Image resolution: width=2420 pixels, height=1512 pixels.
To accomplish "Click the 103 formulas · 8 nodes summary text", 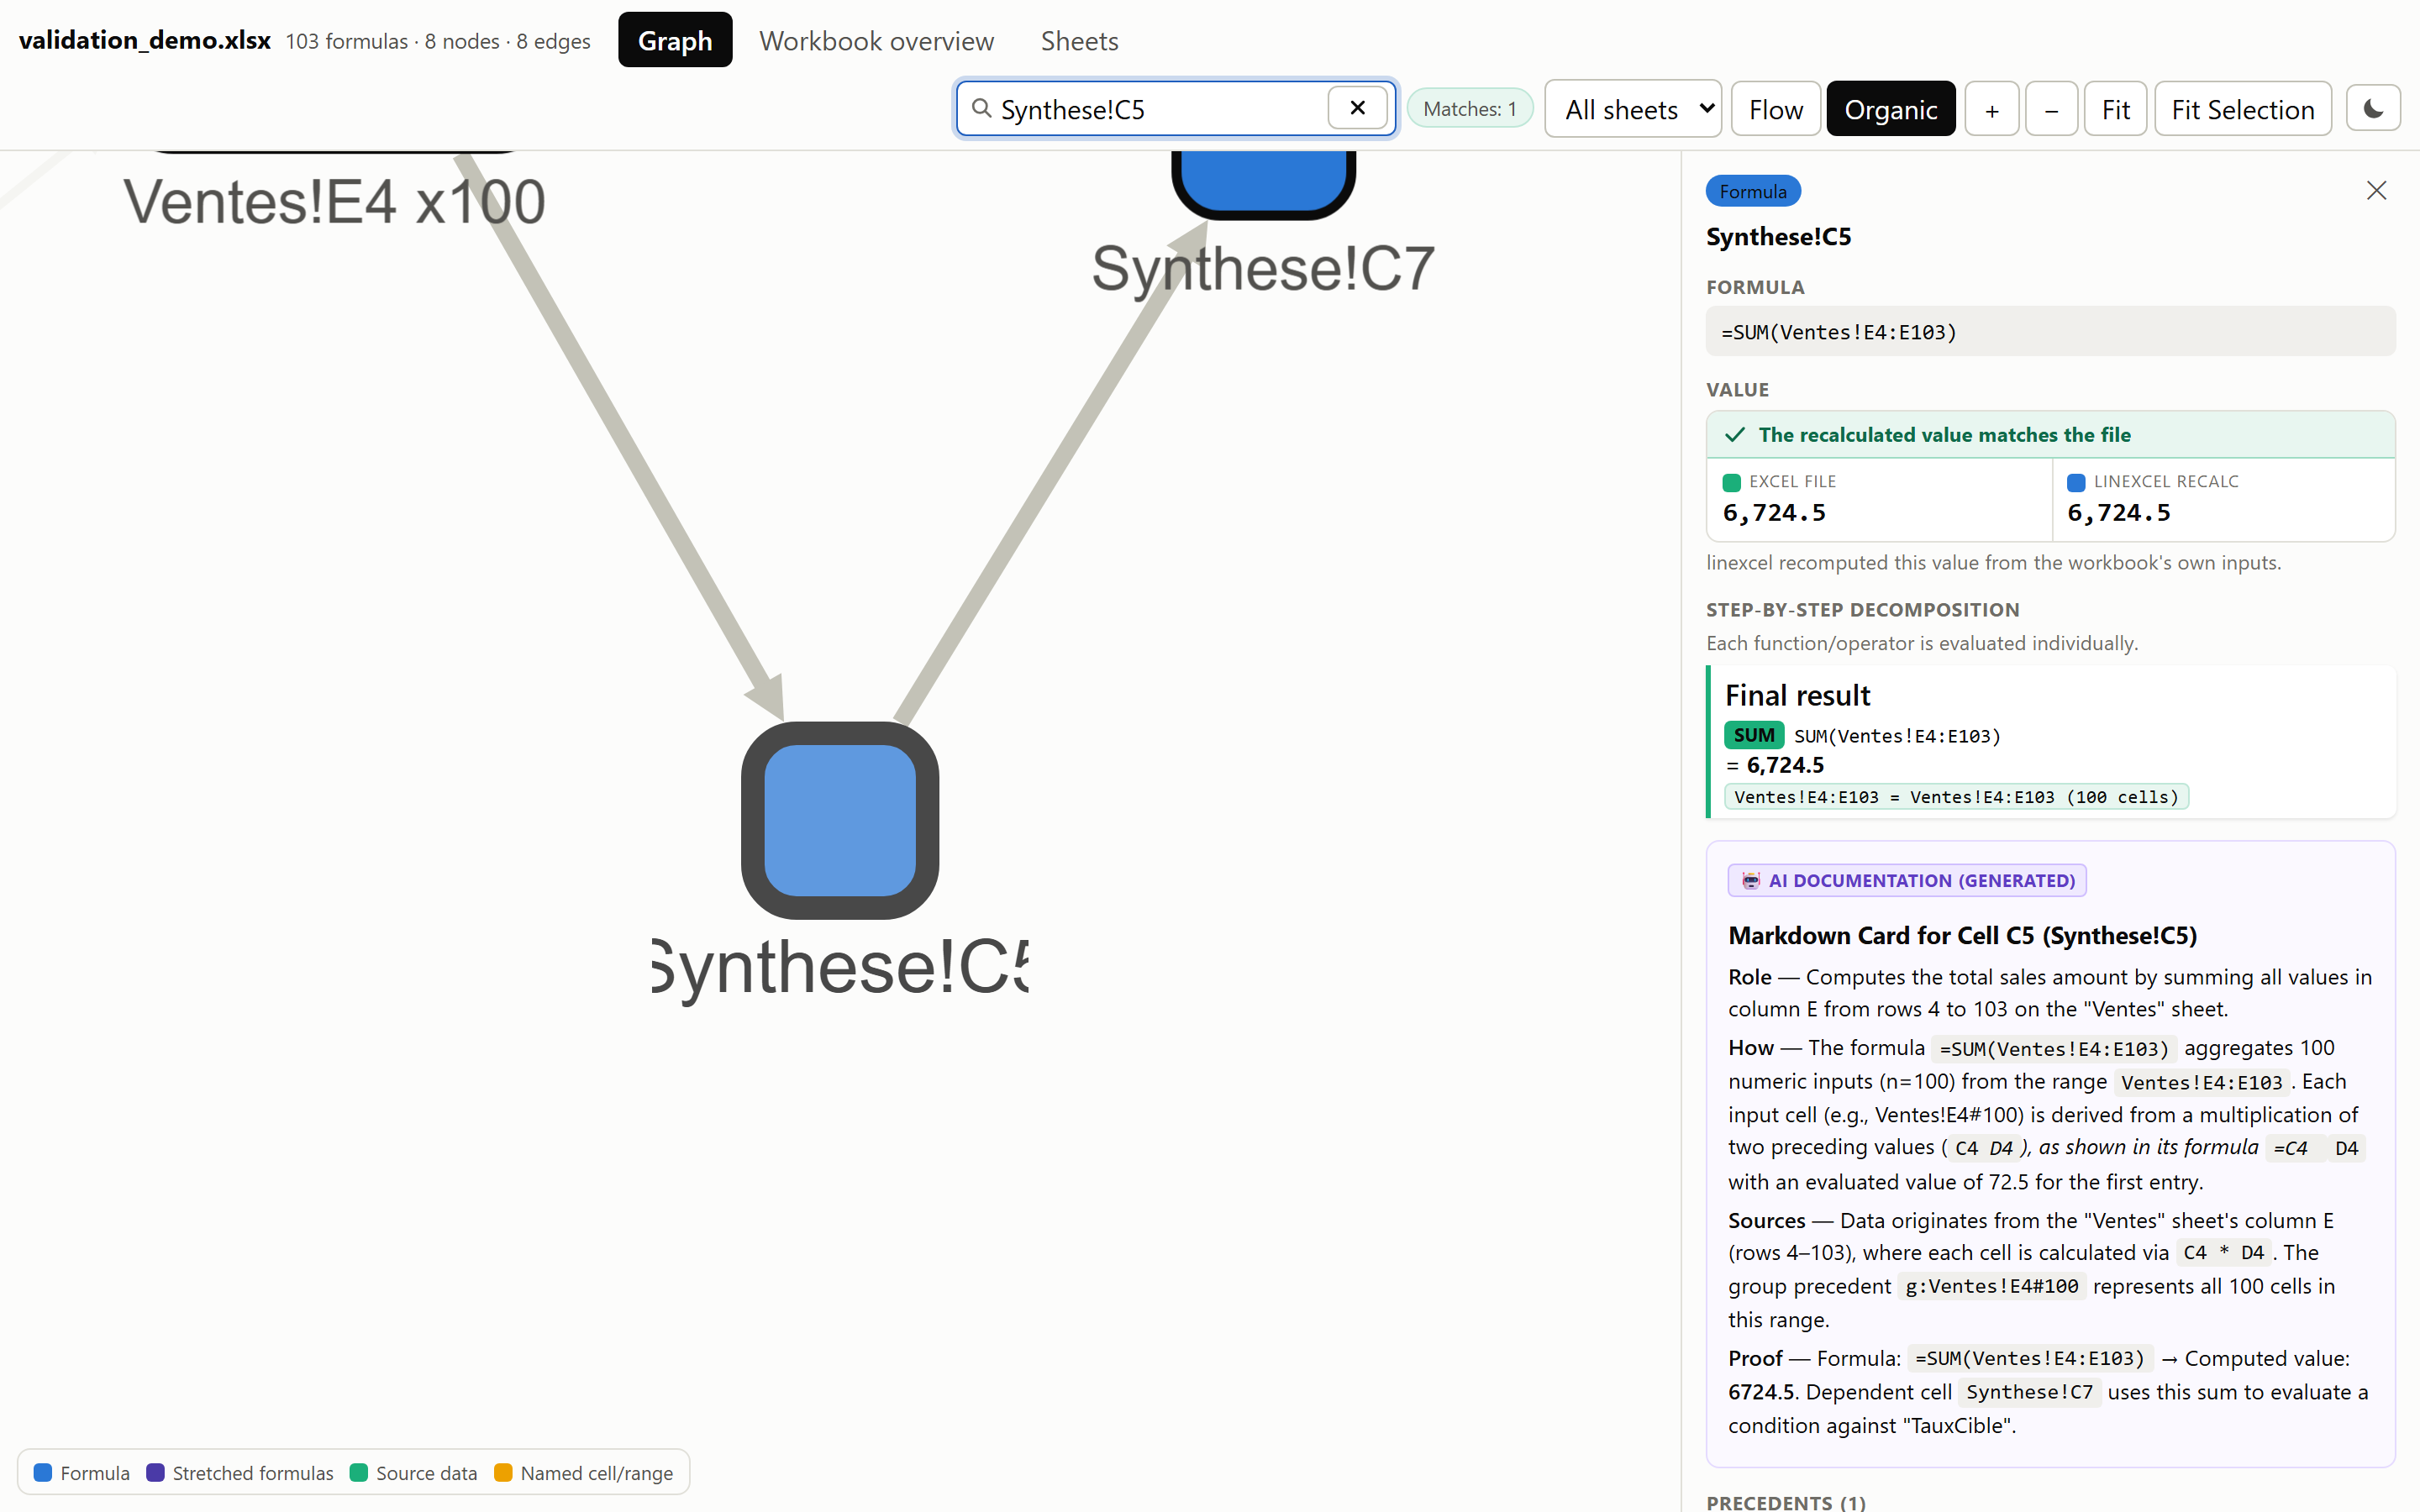I will [x=438, y=41].
